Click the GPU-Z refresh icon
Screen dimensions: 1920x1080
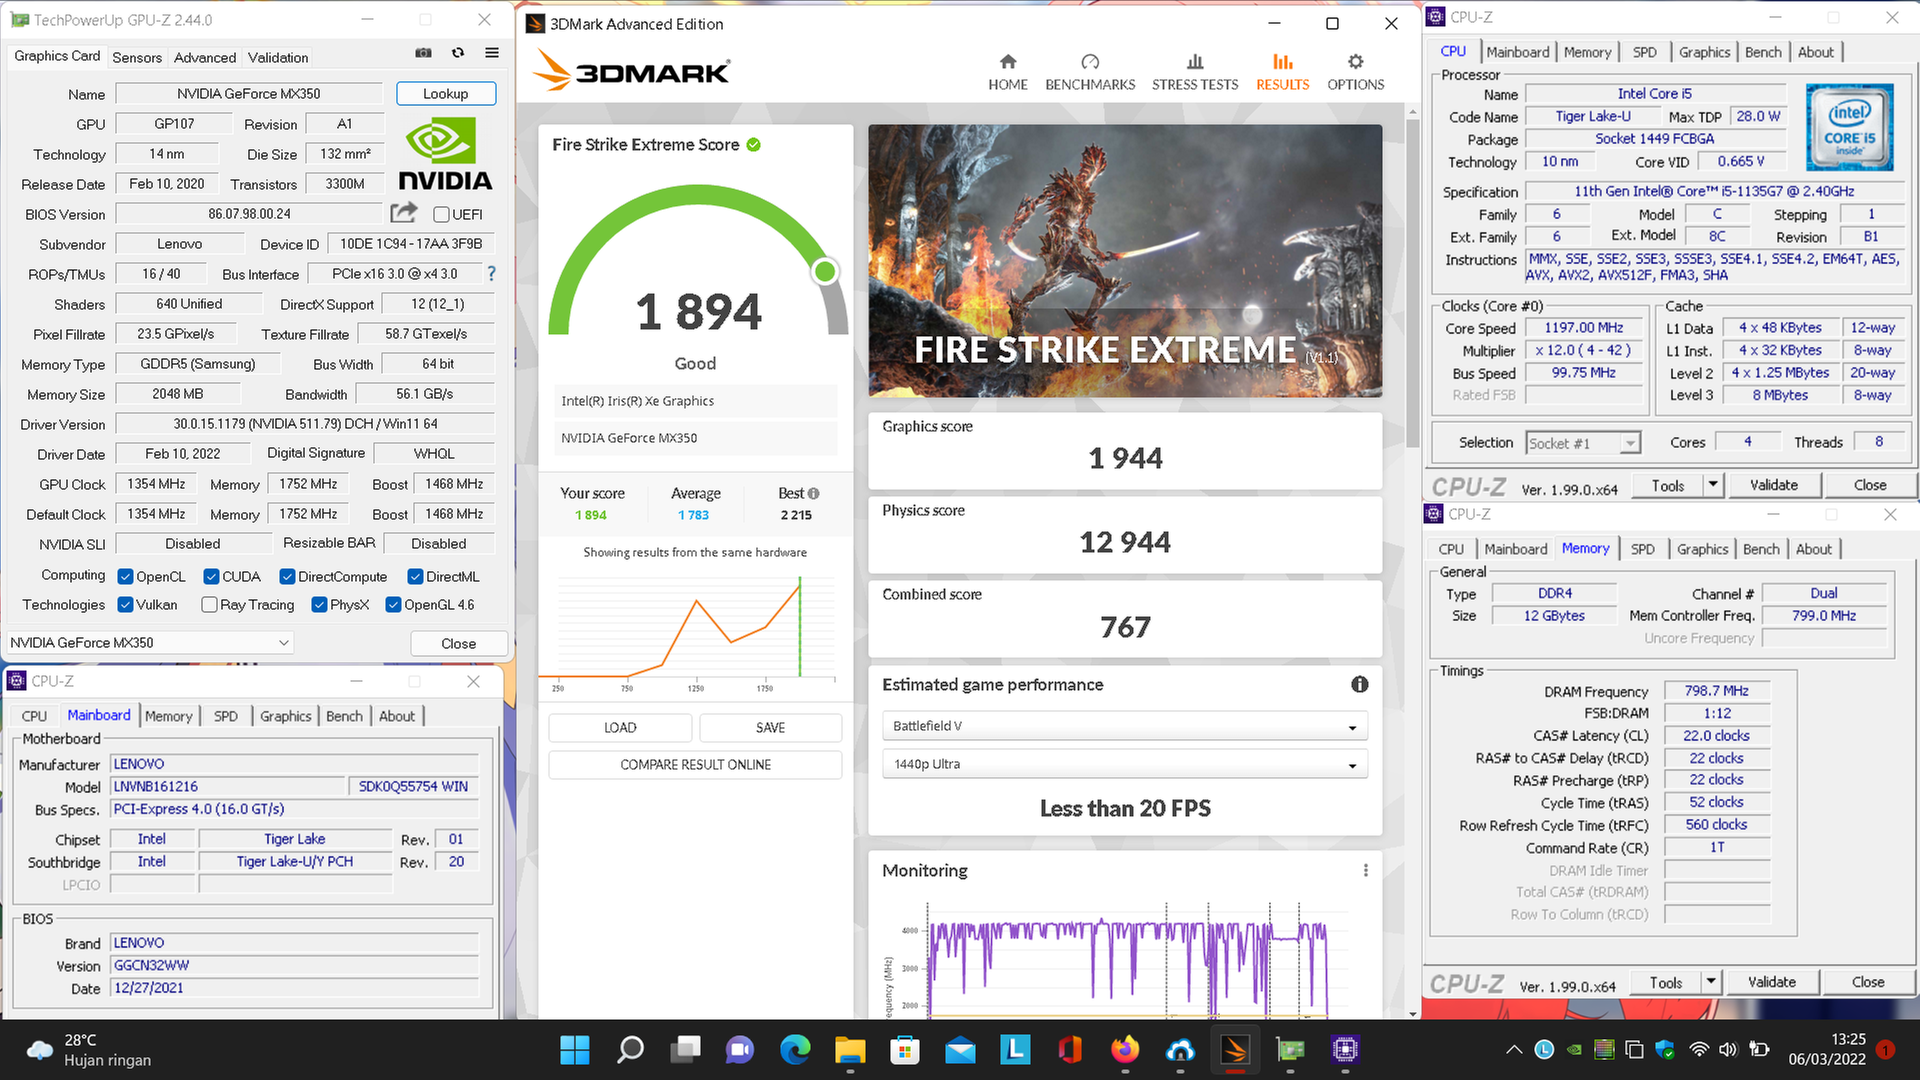point(458,53)
